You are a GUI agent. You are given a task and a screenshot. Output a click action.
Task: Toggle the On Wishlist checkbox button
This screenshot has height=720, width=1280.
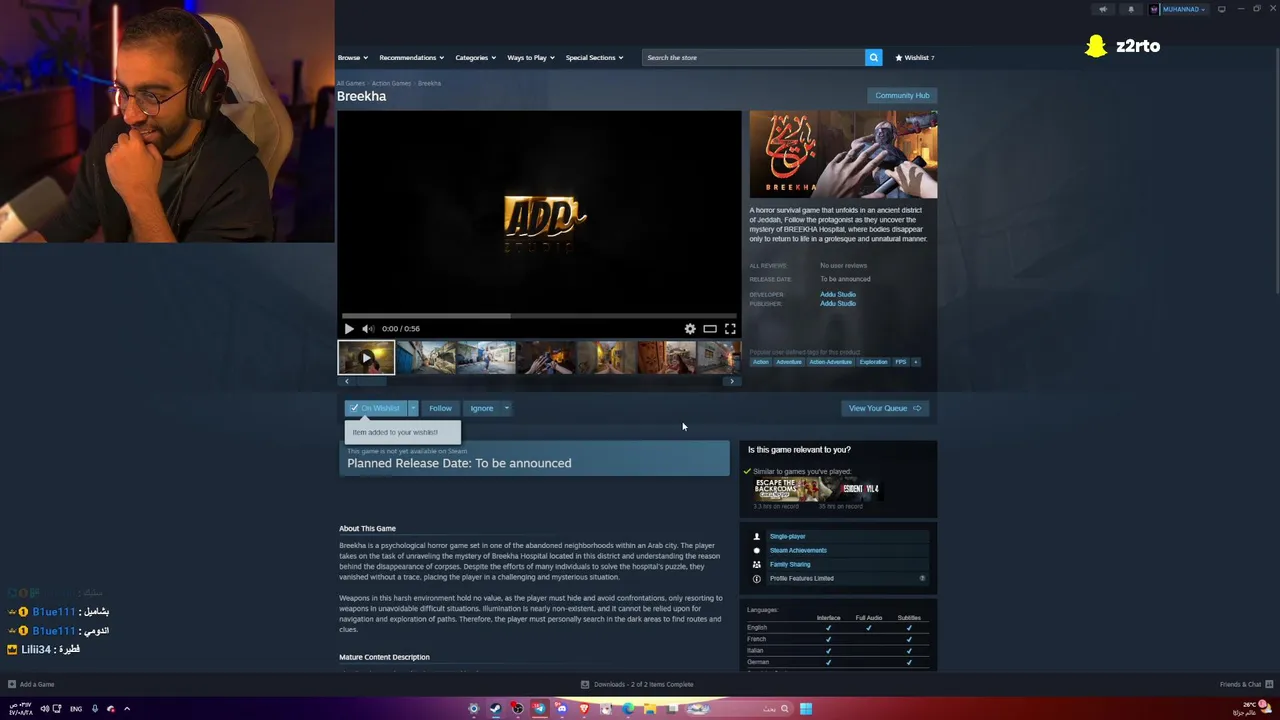tap(375, 408)
